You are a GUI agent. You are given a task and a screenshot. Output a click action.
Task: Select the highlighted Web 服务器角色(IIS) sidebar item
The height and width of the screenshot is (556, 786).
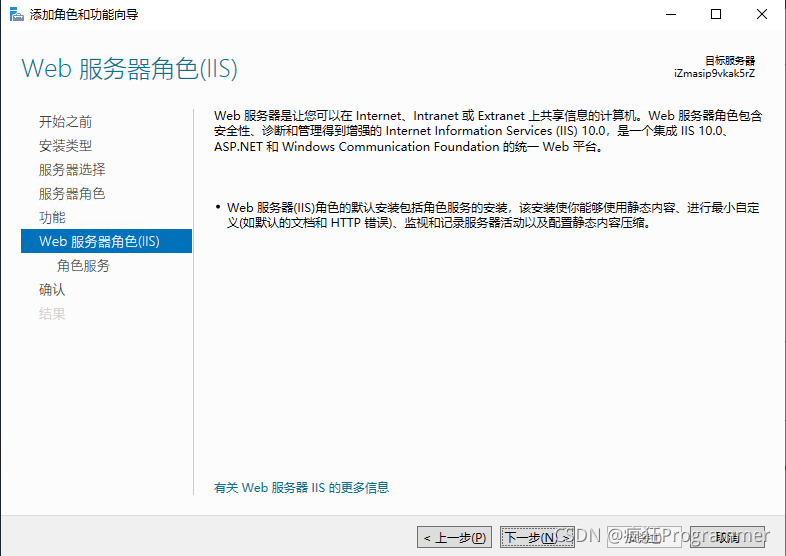99,242
